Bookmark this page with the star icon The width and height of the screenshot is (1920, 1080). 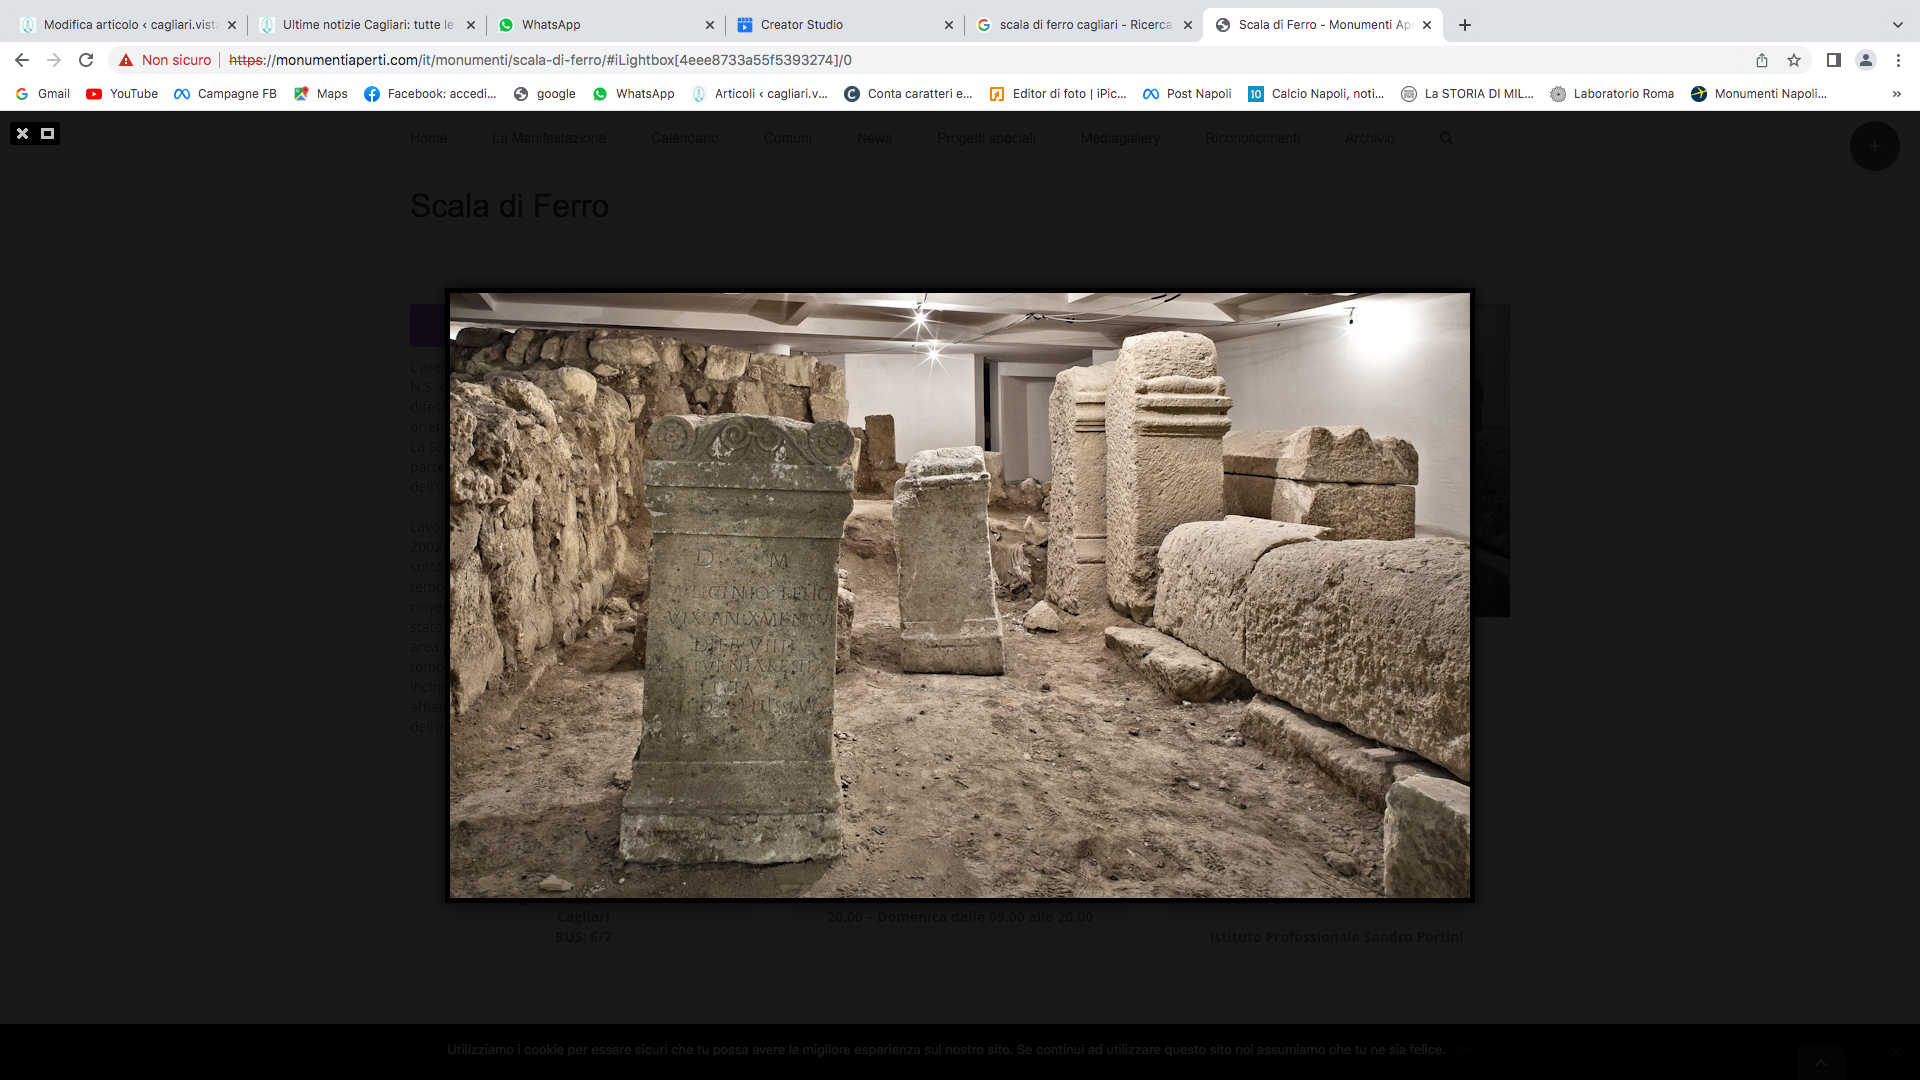point(1794,60)
